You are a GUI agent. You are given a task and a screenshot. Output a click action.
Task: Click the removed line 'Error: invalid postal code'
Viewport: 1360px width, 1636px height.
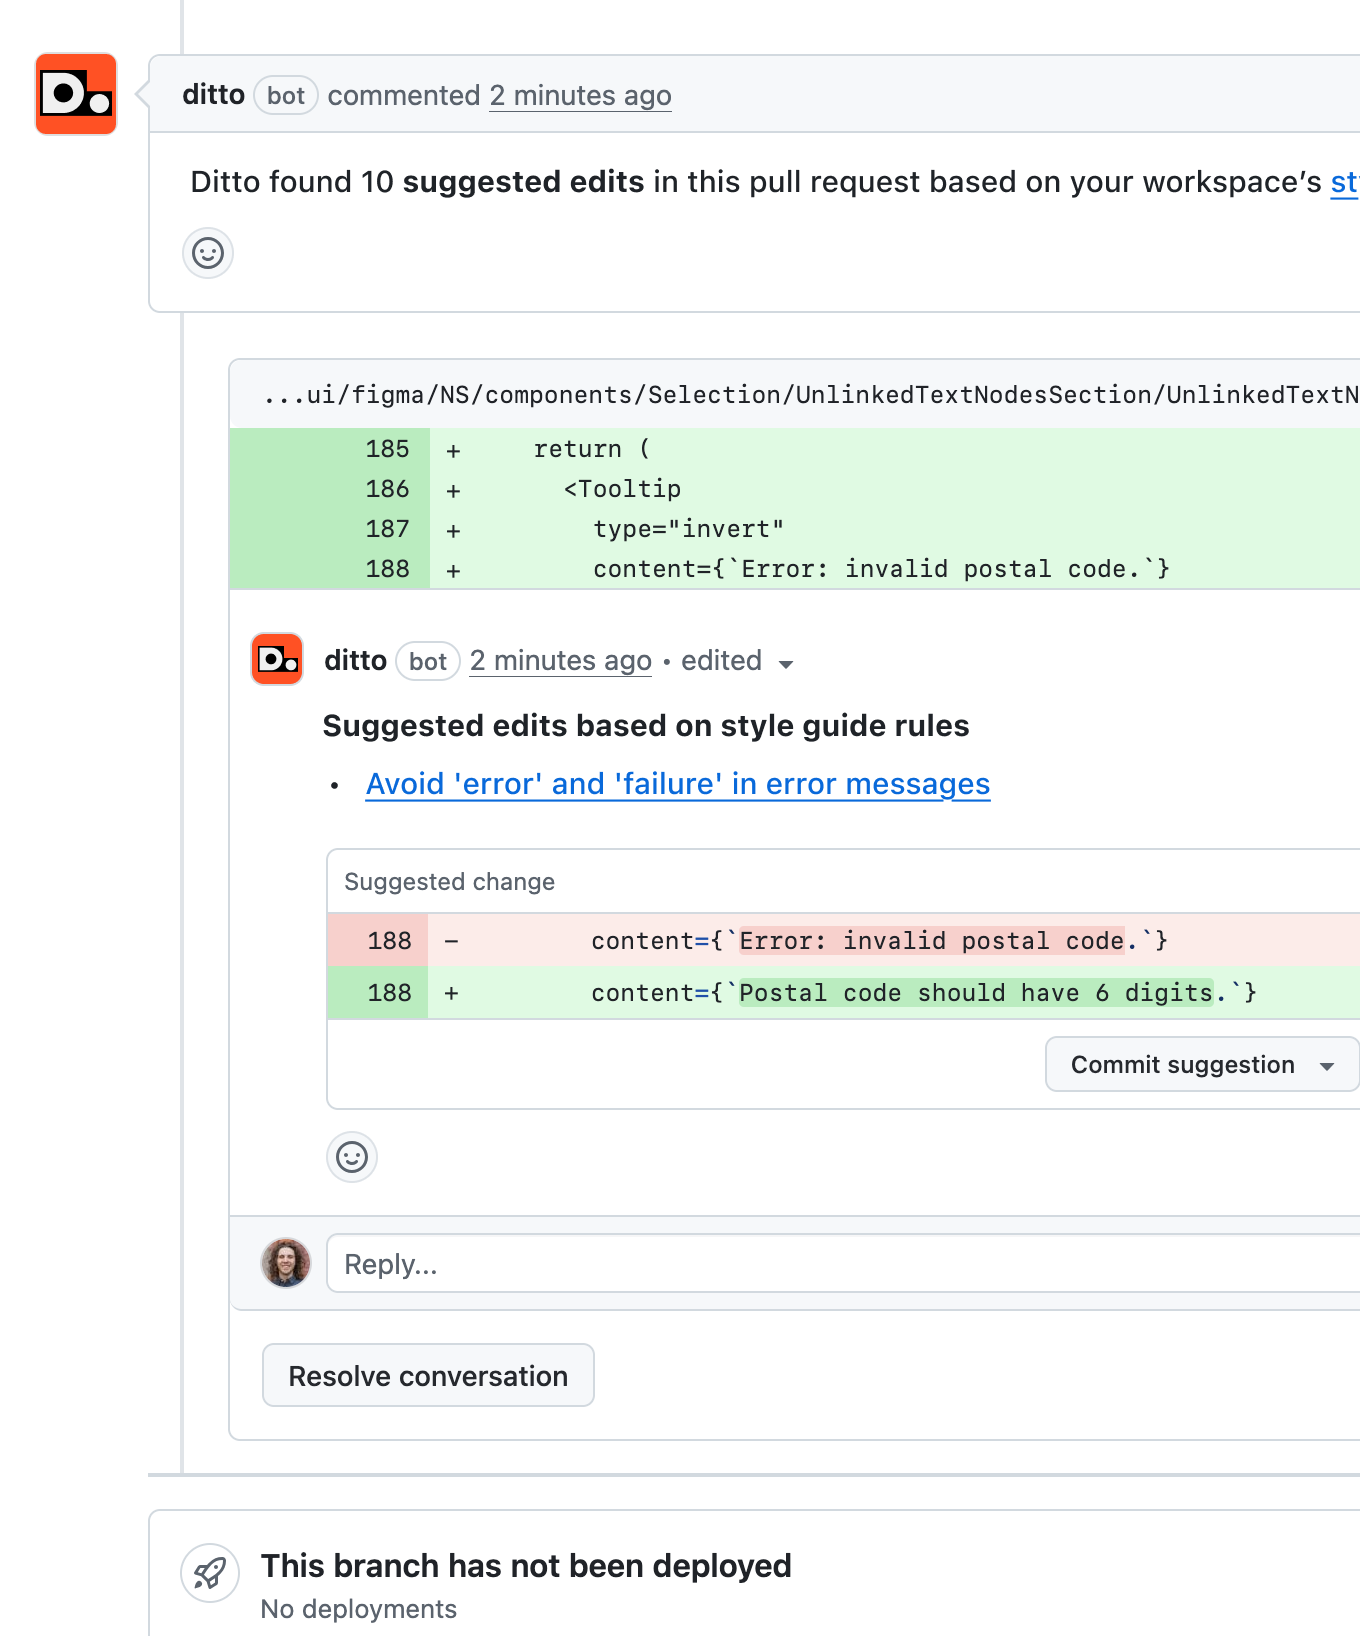pyautogui.click(x=844, y=940)
